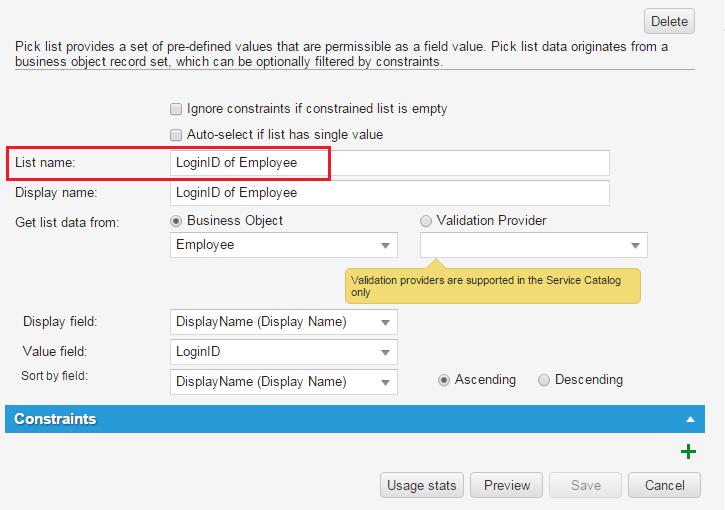The image size is (725, 510).
Task: Click the green plus add constraint icon
Action: pyautogui.click(x=688, y=452)
